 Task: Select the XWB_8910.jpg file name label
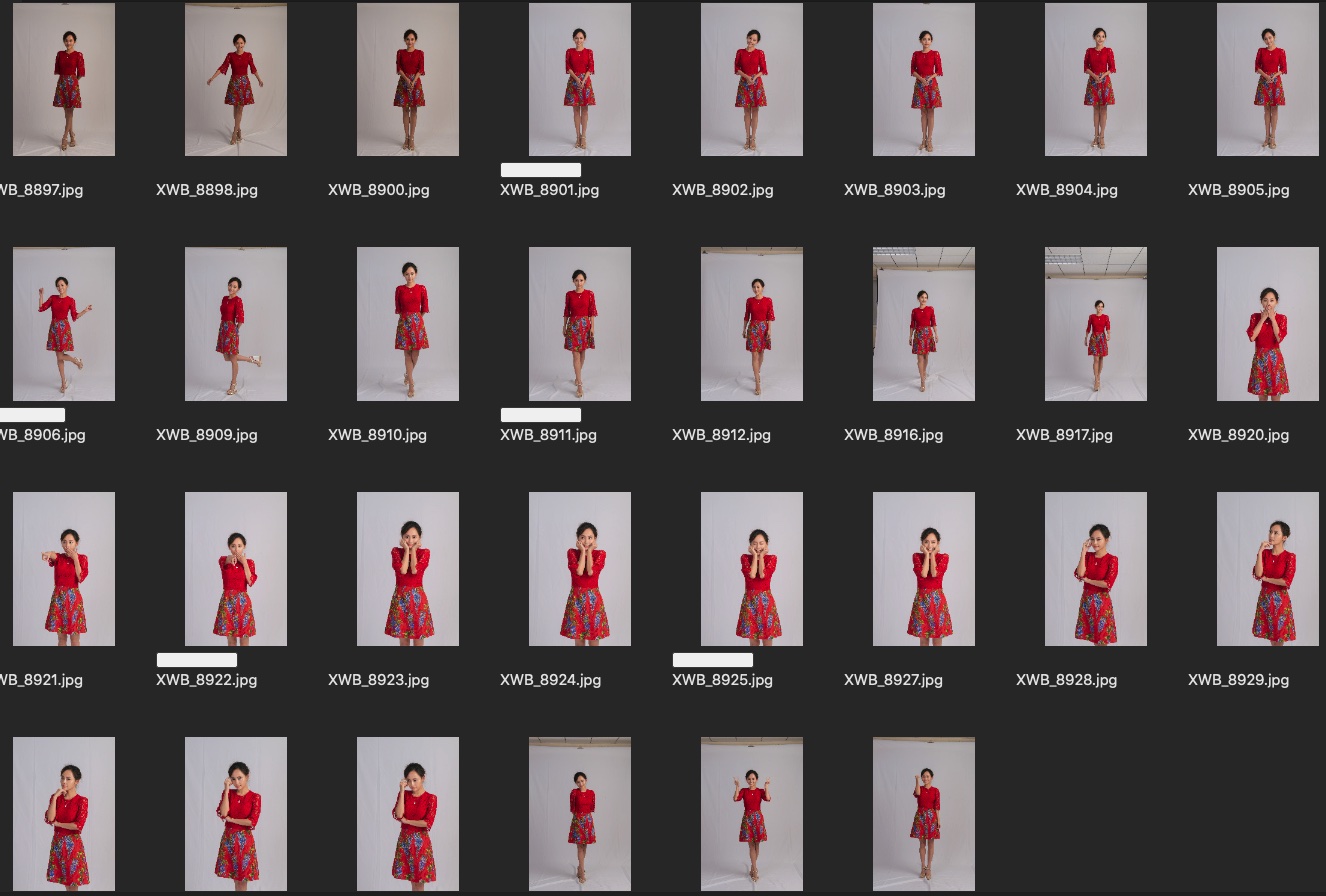pyautogui.click(x=377, y=435)
